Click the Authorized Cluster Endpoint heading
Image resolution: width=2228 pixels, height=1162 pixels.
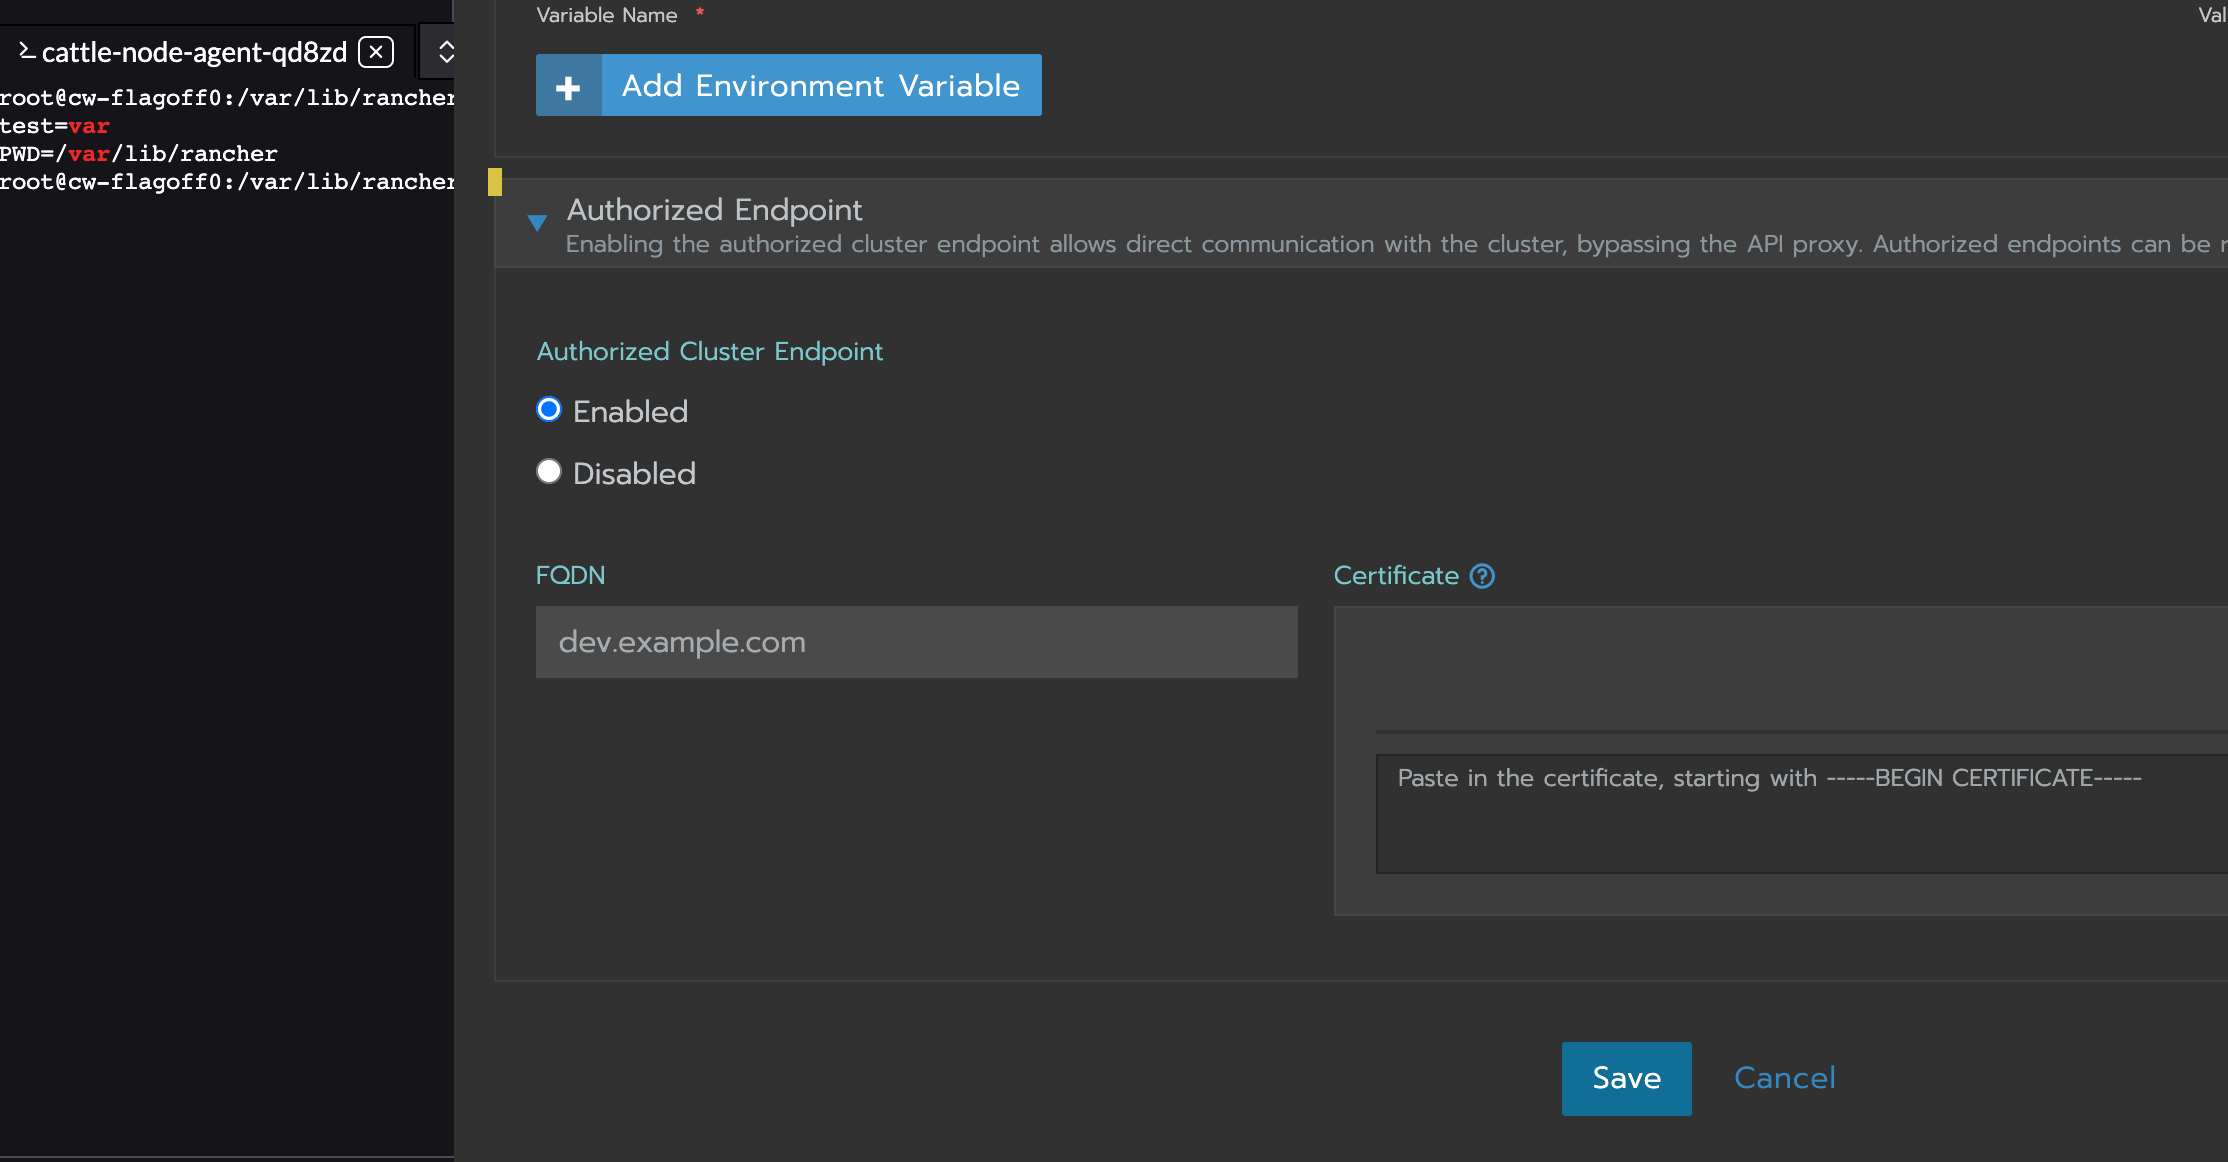(709, 352)
